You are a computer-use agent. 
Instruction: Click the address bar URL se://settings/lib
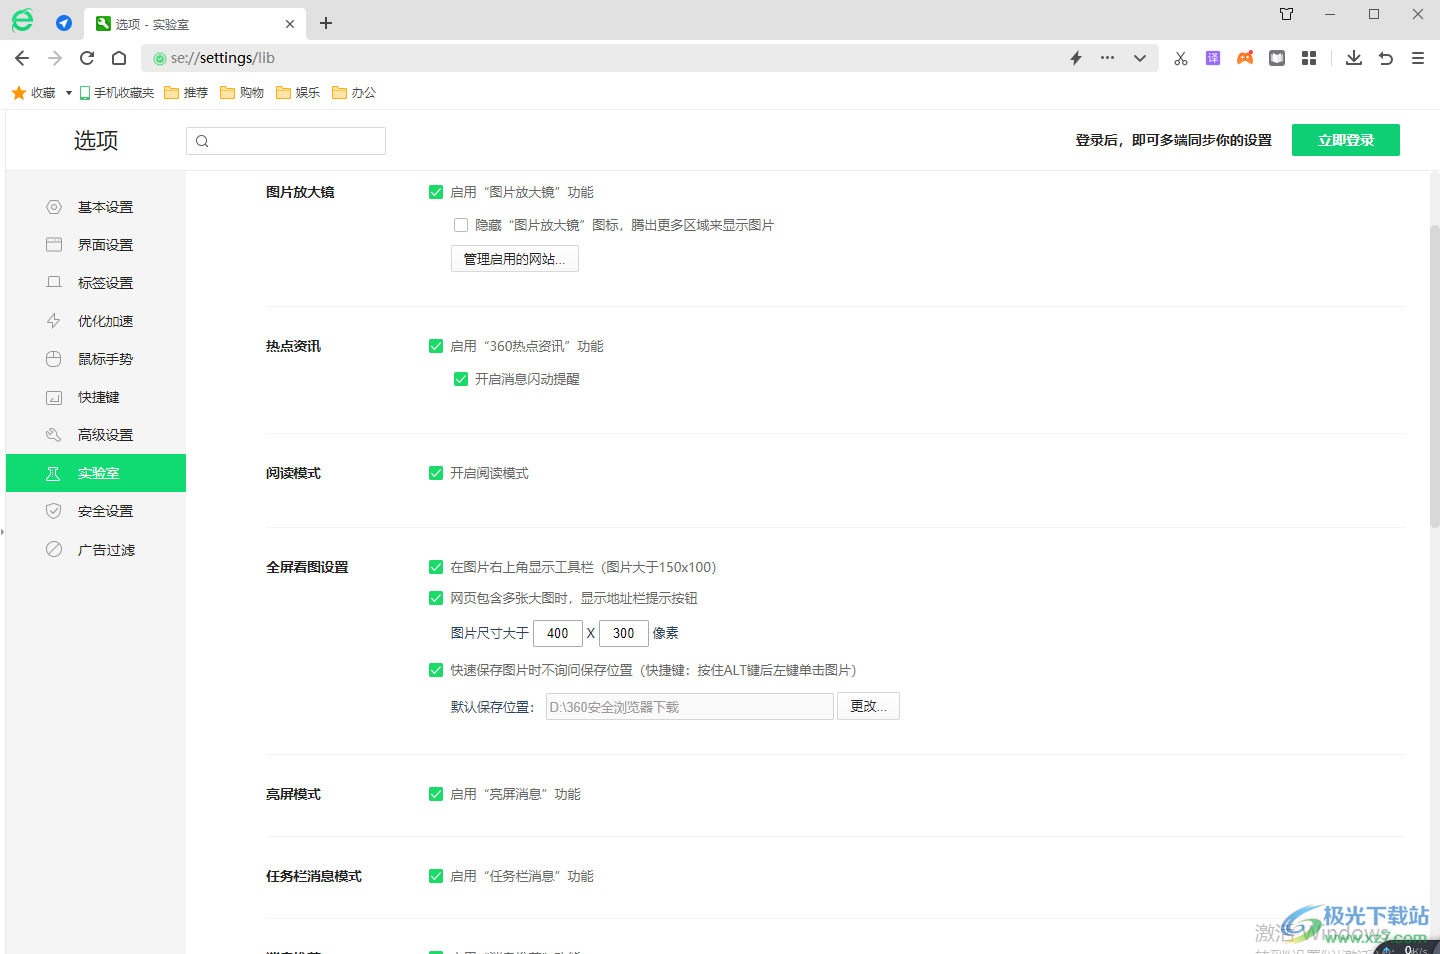[x=222, y=58]
